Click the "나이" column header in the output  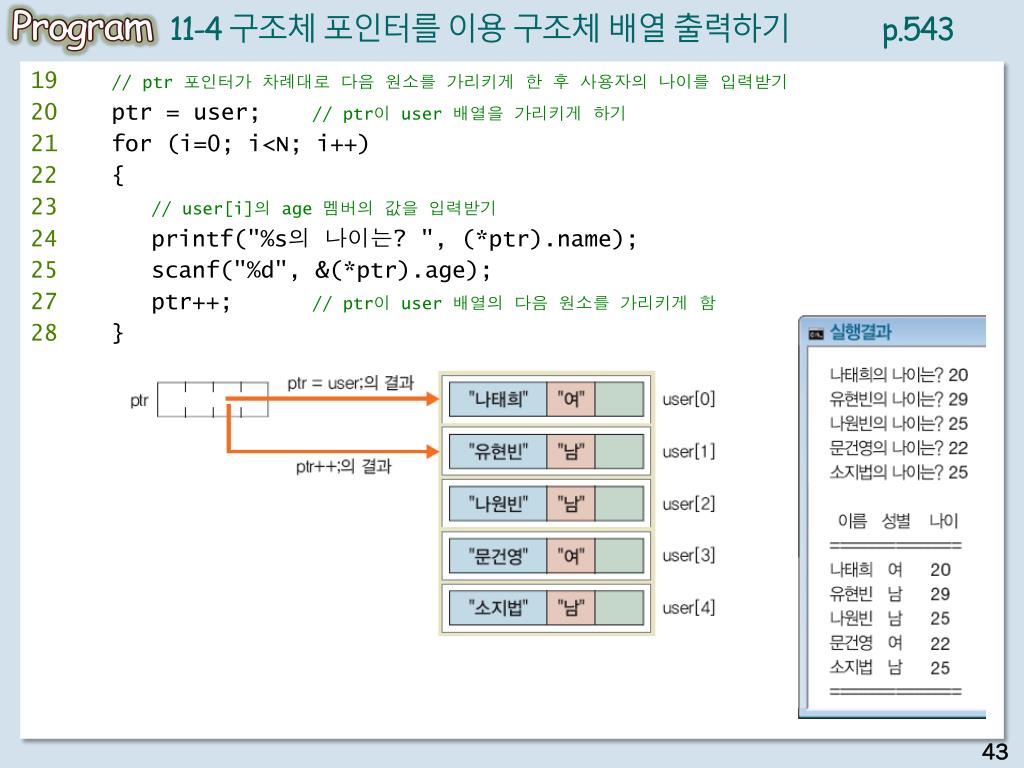click(x=944, y=521)
